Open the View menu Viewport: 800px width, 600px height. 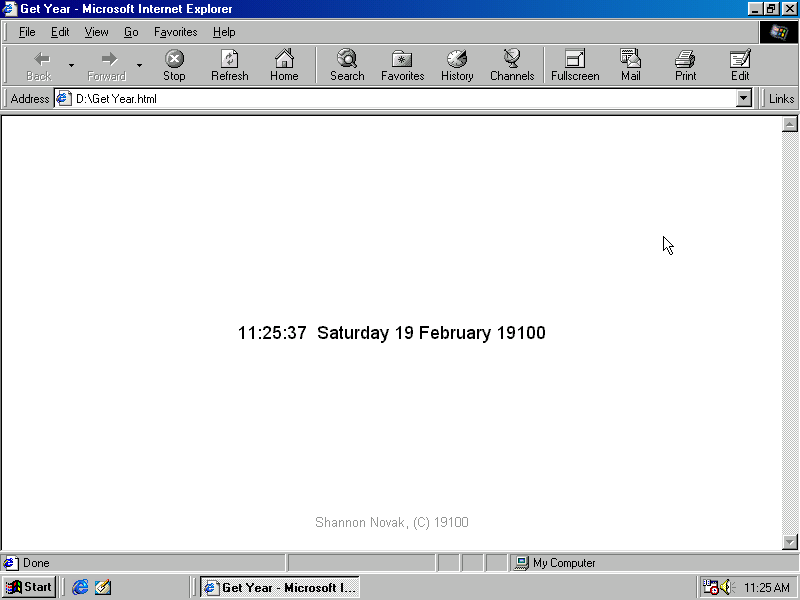coord(96,32)
